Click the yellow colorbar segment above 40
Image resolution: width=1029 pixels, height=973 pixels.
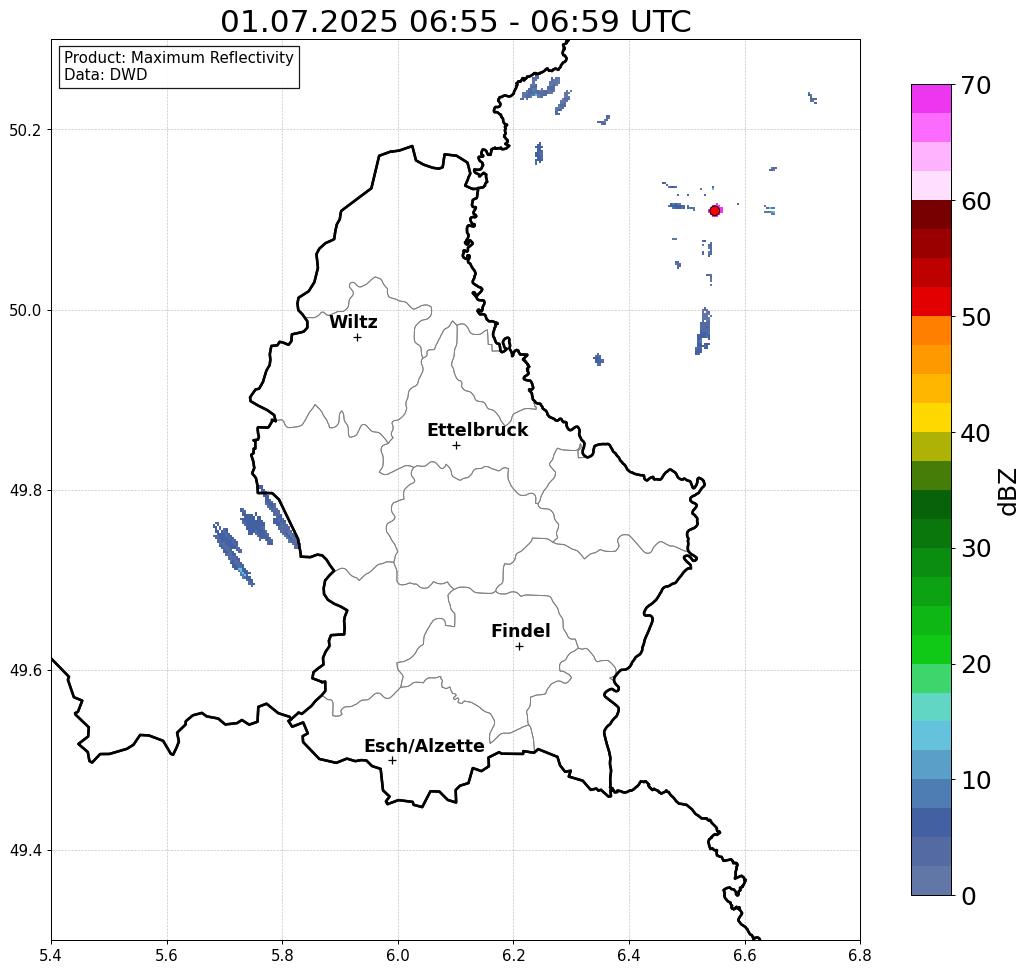click(931, 417)
